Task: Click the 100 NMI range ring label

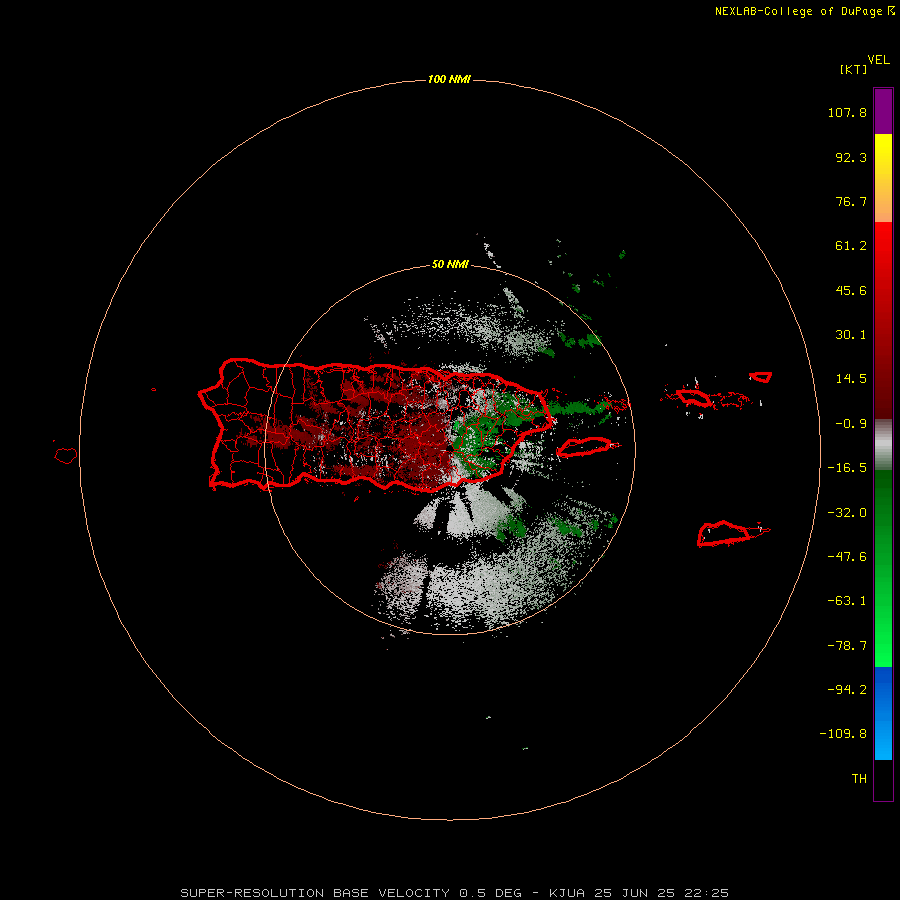Action: click(x=449, y=79)
